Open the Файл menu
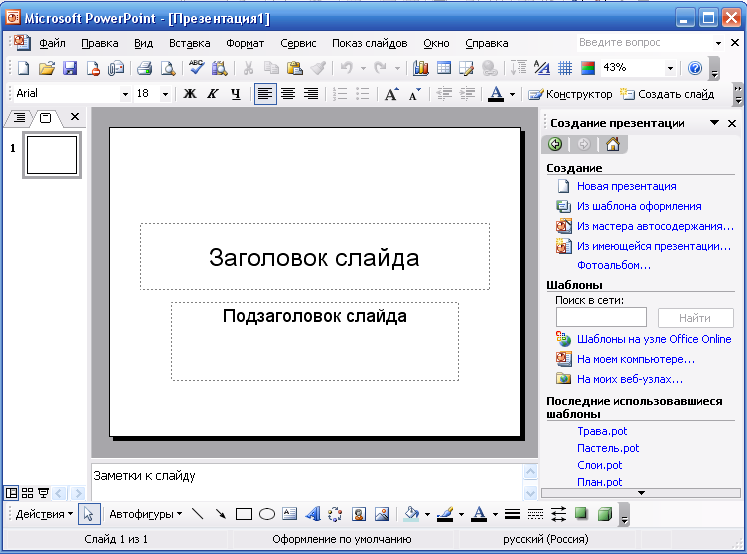This screenshot has width=747, height=554. [x=52, y=43]
